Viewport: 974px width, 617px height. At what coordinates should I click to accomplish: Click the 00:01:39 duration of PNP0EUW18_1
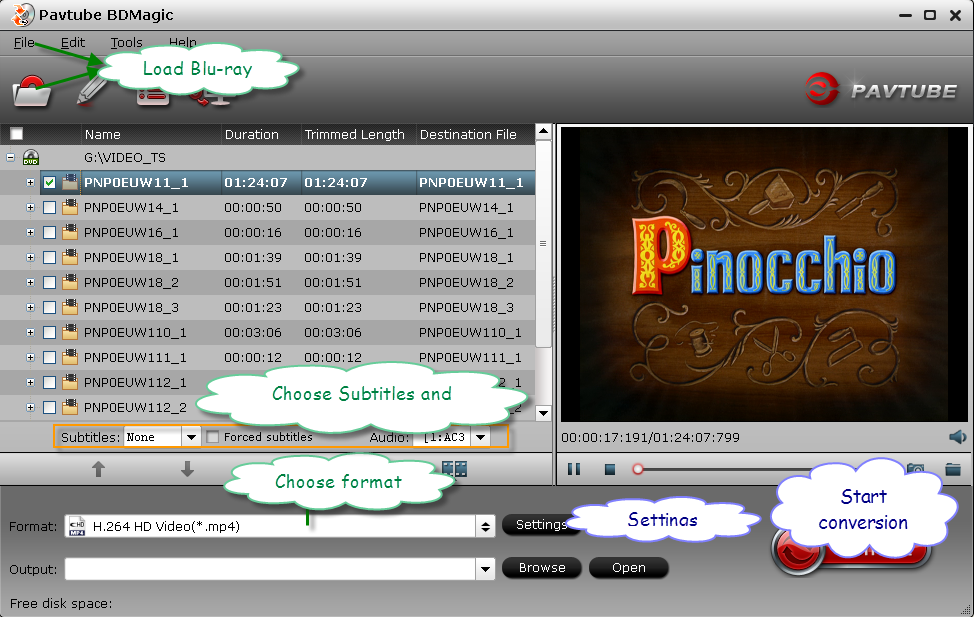pyautogui.click(x=253, y=257)
